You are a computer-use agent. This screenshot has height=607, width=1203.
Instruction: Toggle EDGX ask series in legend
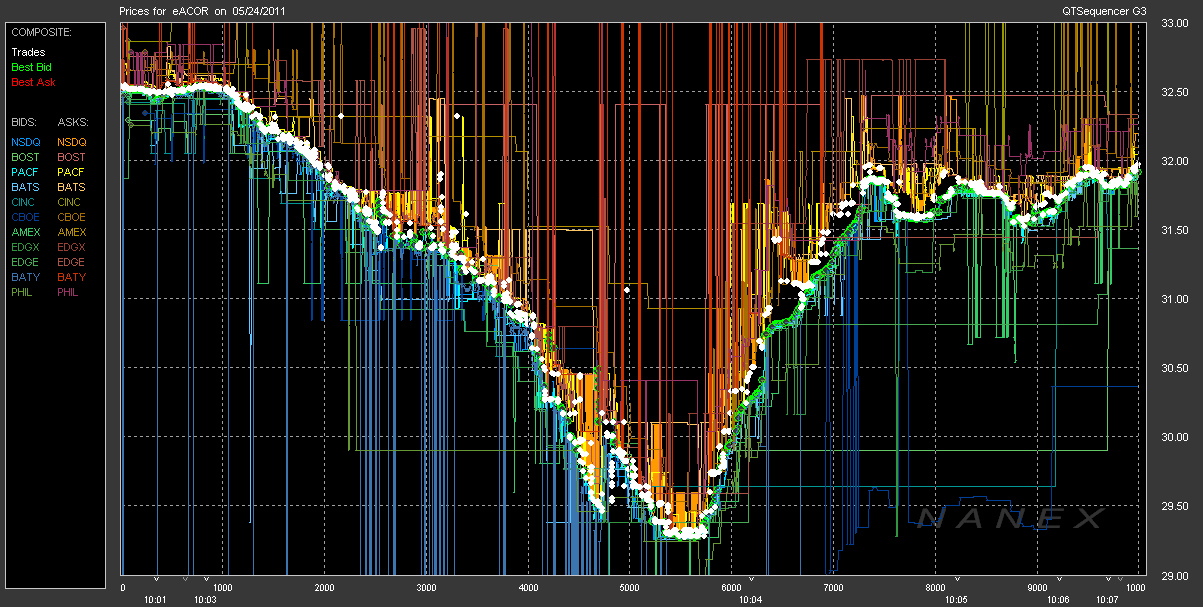71,247
